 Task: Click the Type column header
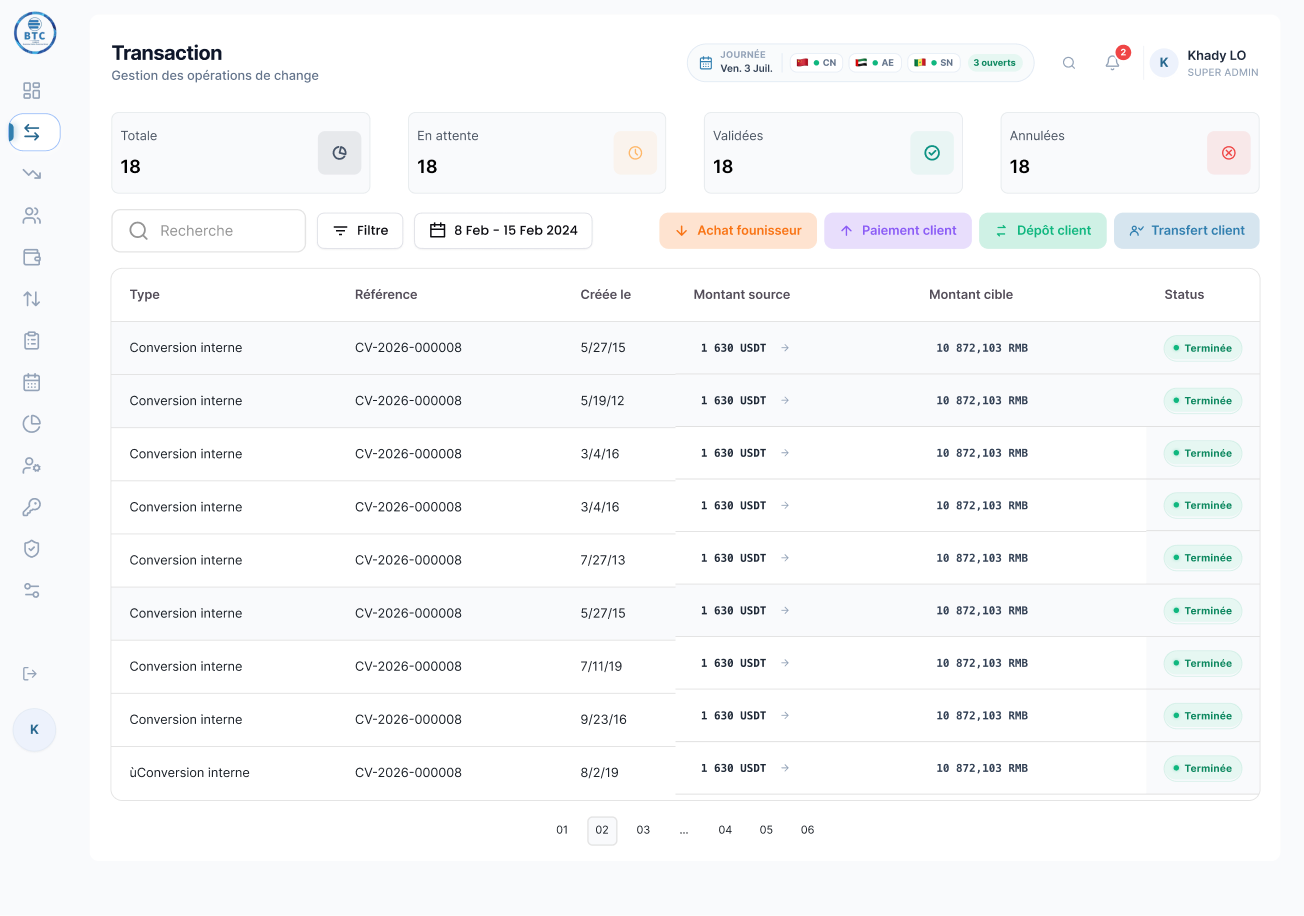click(145, 295)
